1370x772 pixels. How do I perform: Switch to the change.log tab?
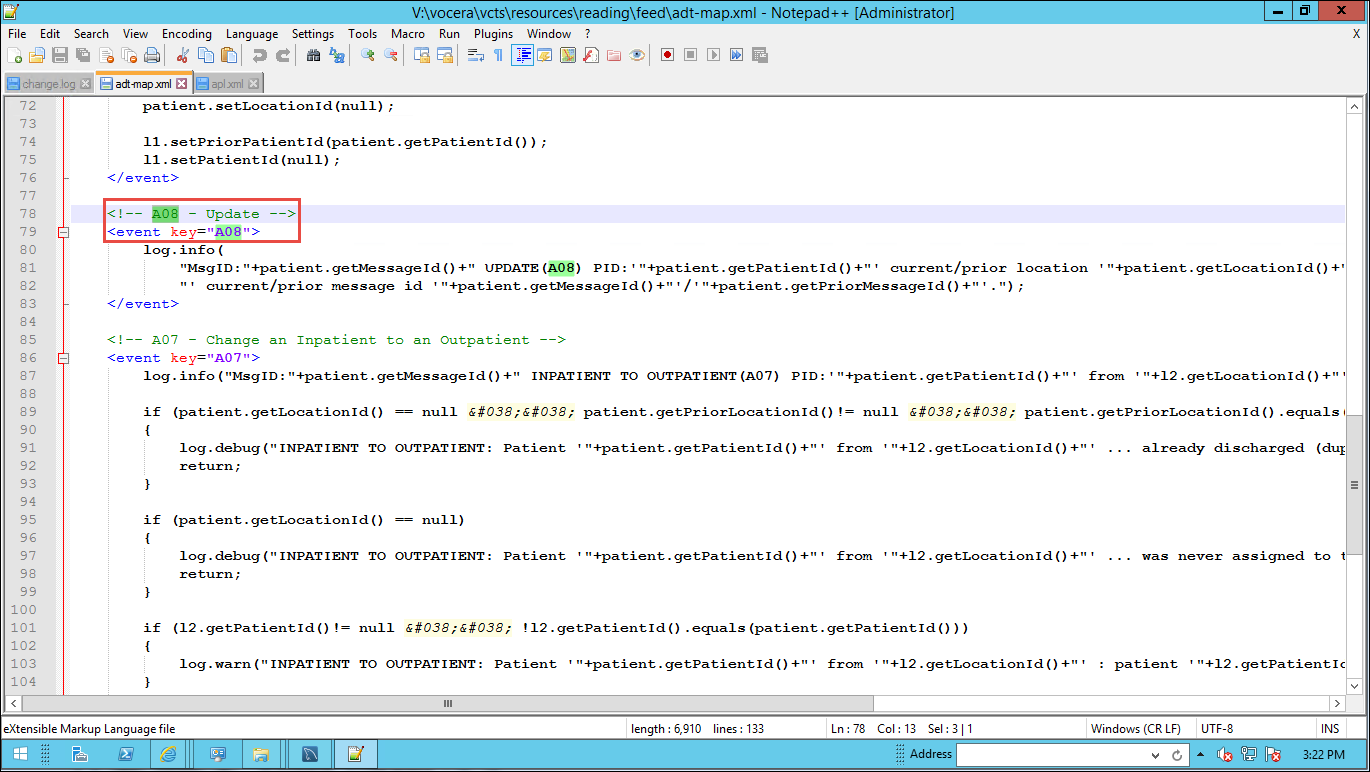tap(48, 84)
